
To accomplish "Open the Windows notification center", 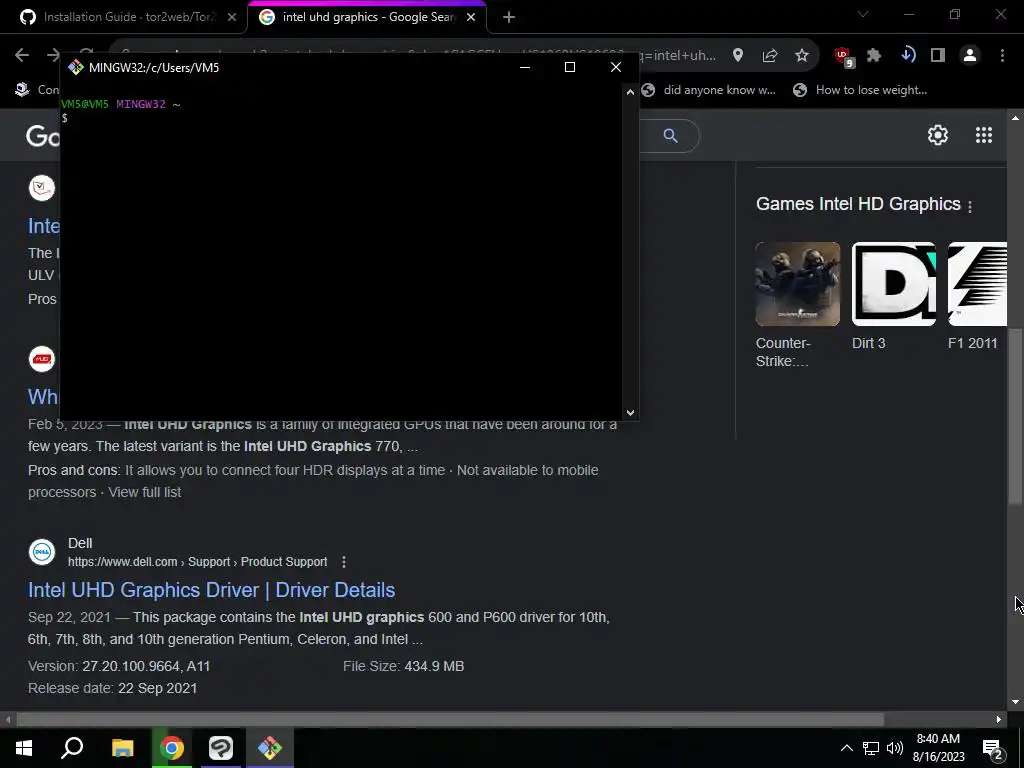I will pos(994,749).
